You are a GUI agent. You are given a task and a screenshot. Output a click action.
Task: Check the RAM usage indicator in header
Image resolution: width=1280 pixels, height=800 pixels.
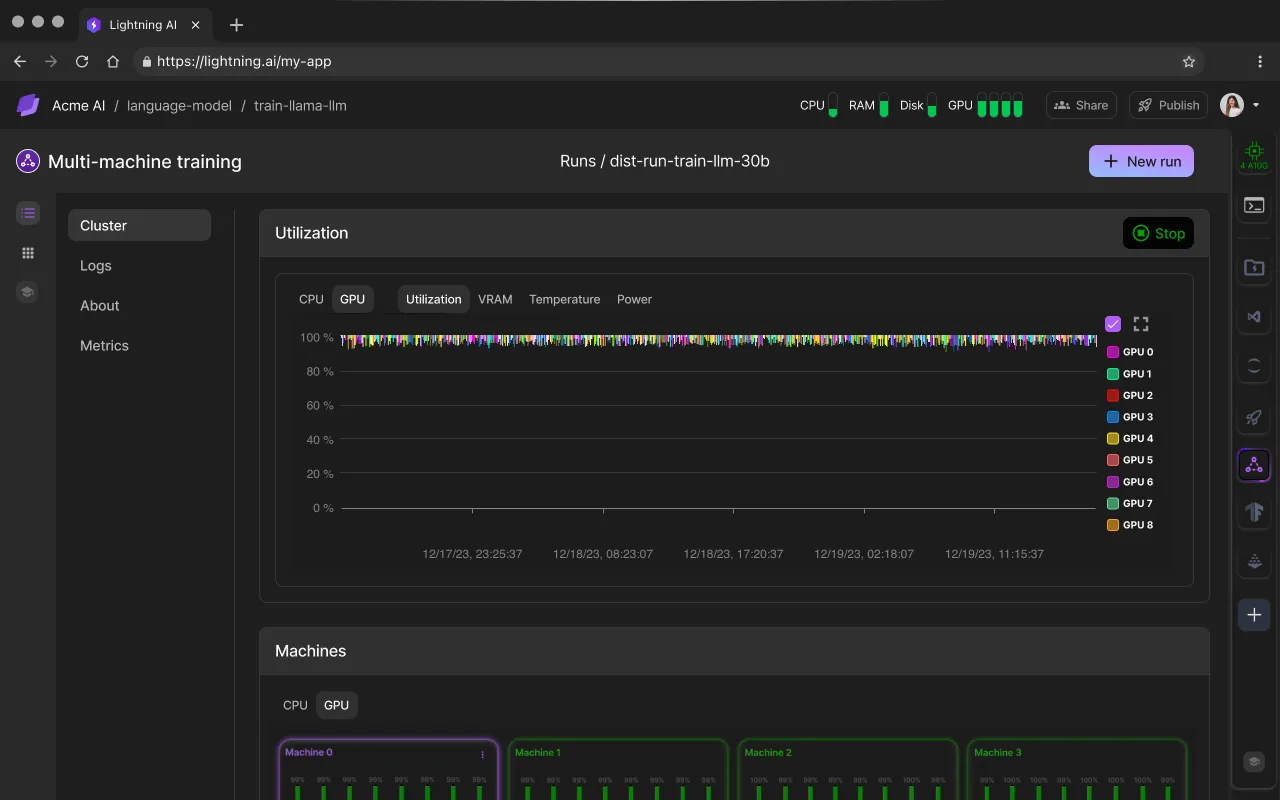click(869, 105)
